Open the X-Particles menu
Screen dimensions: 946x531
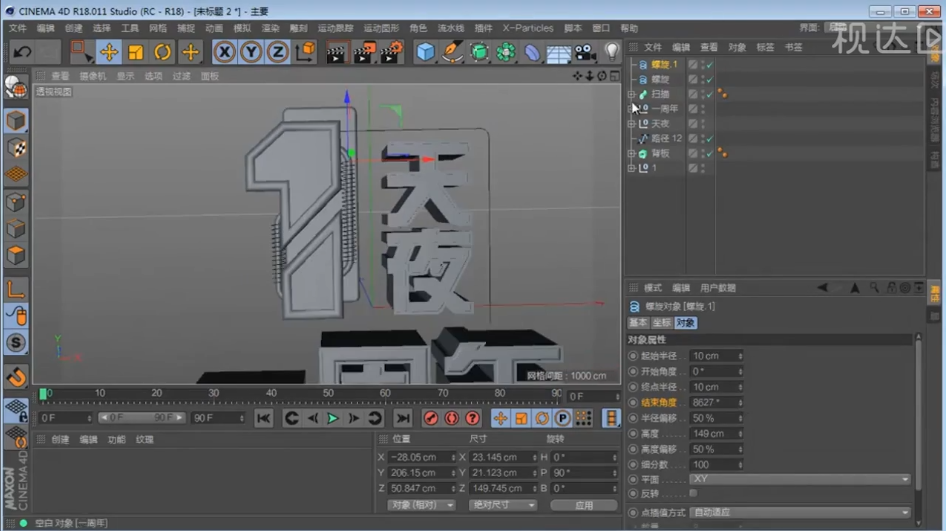click(x=528, y=28)
